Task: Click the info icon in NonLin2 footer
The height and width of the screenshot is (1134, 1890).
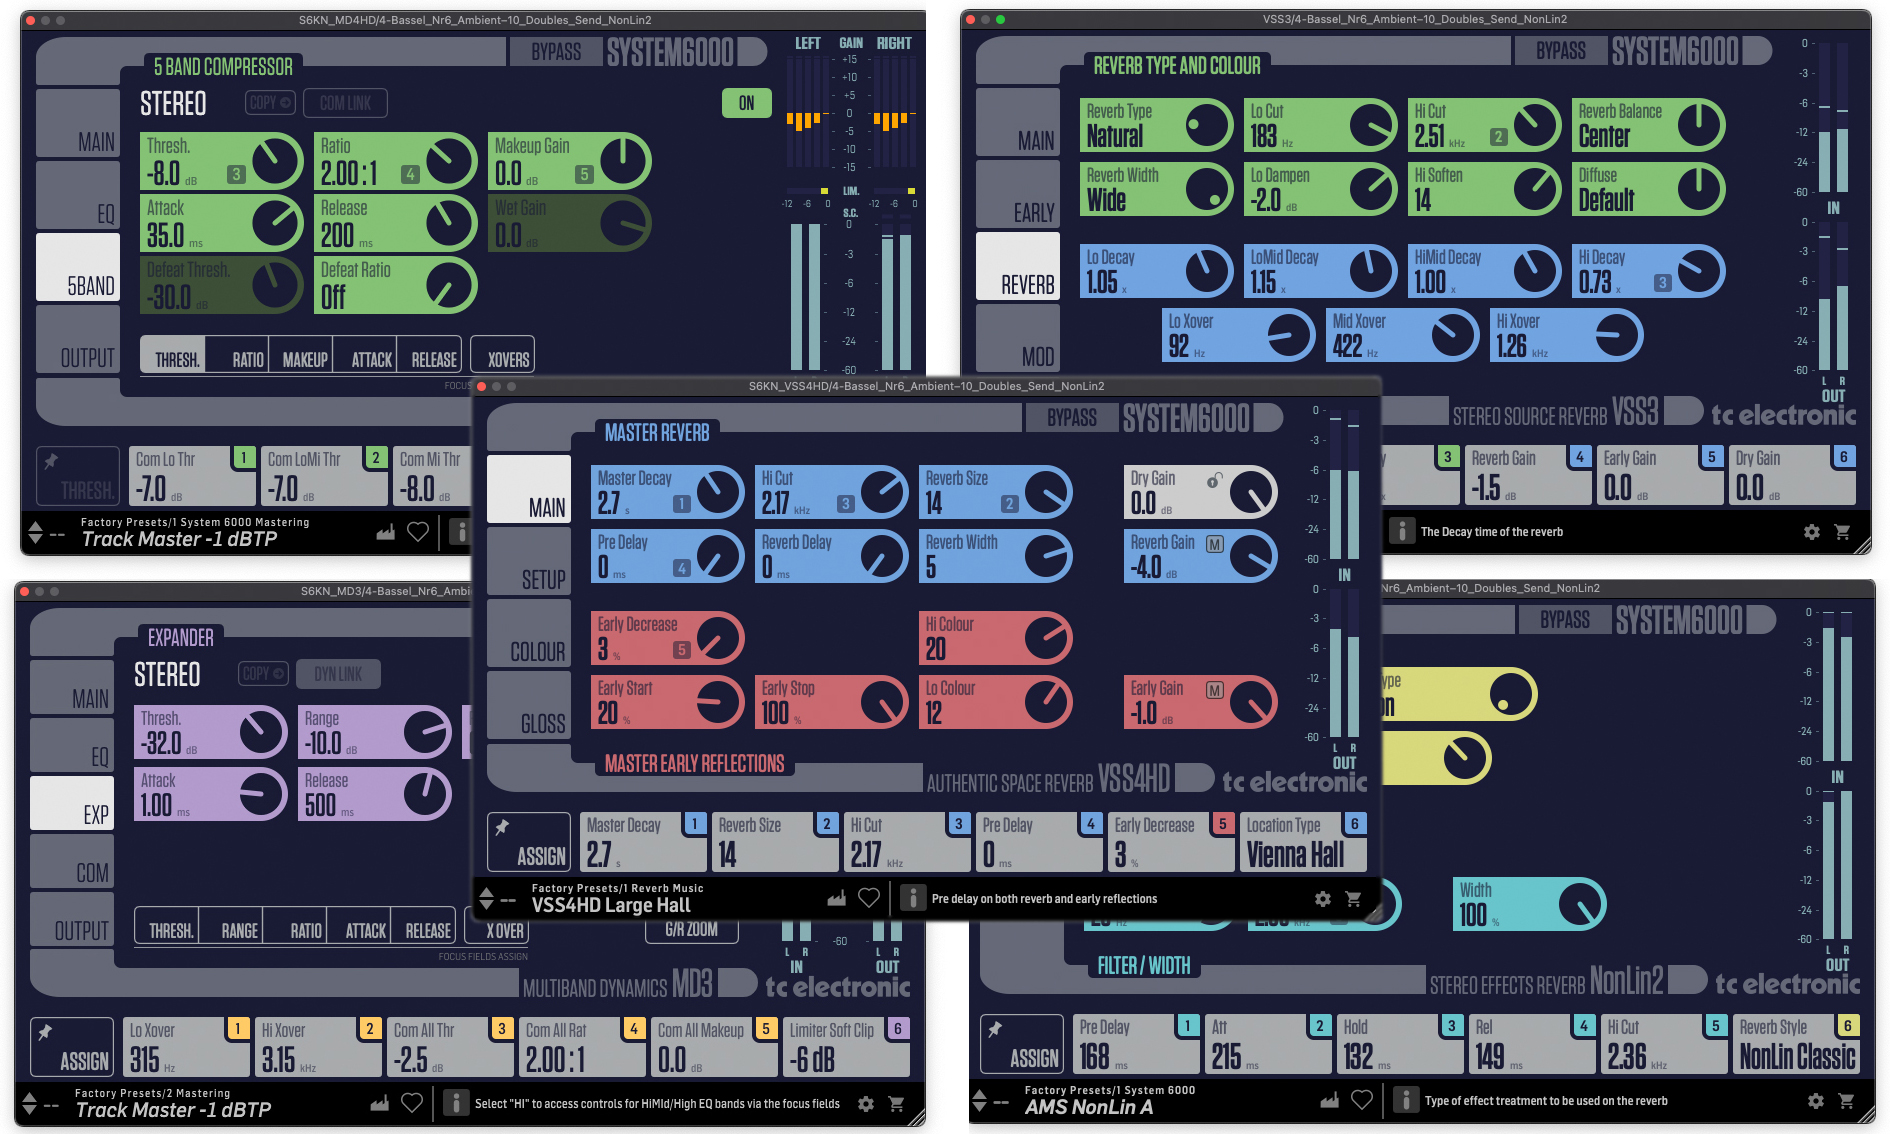Action: pyautogui.click(x=1405, y=1100)
